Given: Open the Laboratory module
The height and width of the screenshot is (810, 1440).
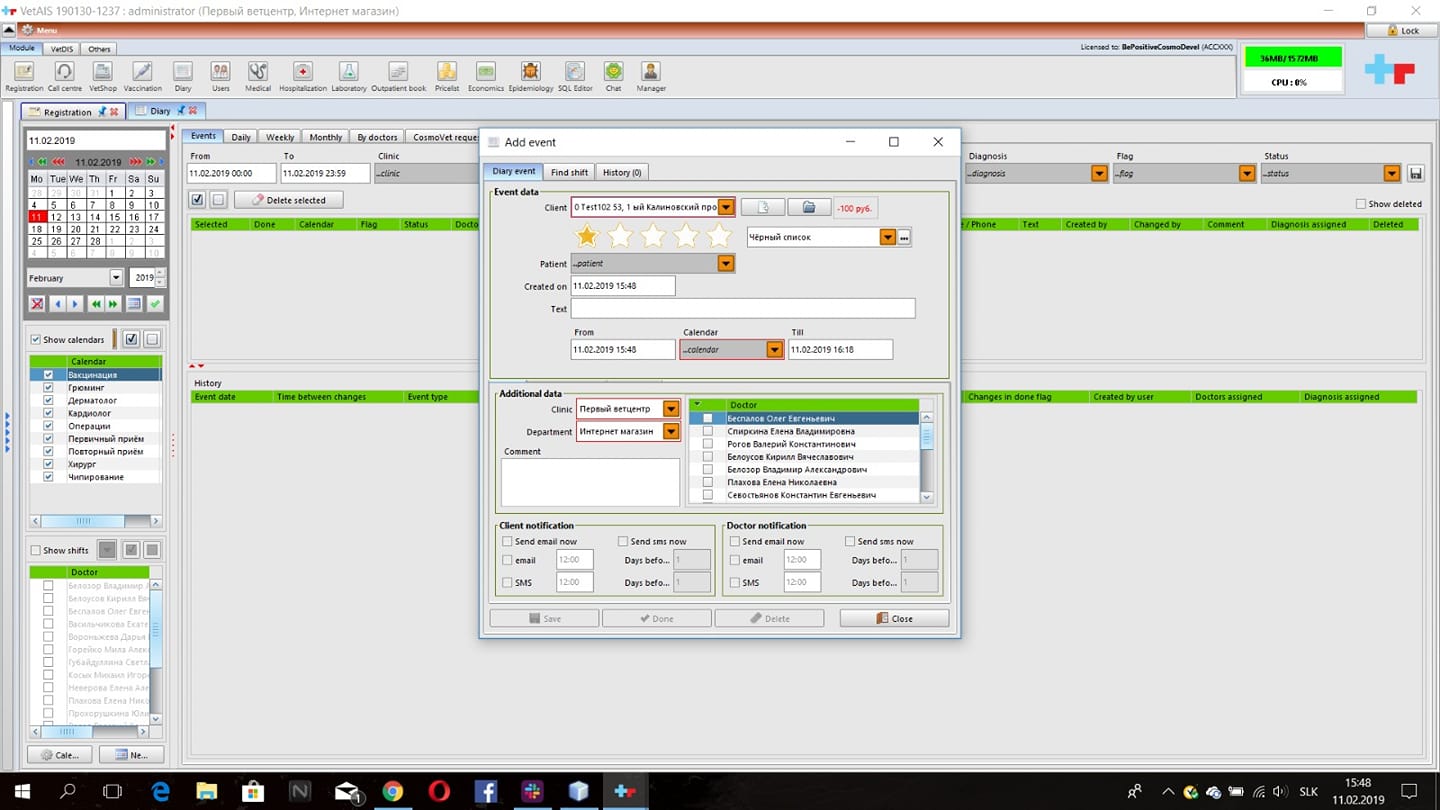Looking at the screenshot, I should (x=349, y=76).
